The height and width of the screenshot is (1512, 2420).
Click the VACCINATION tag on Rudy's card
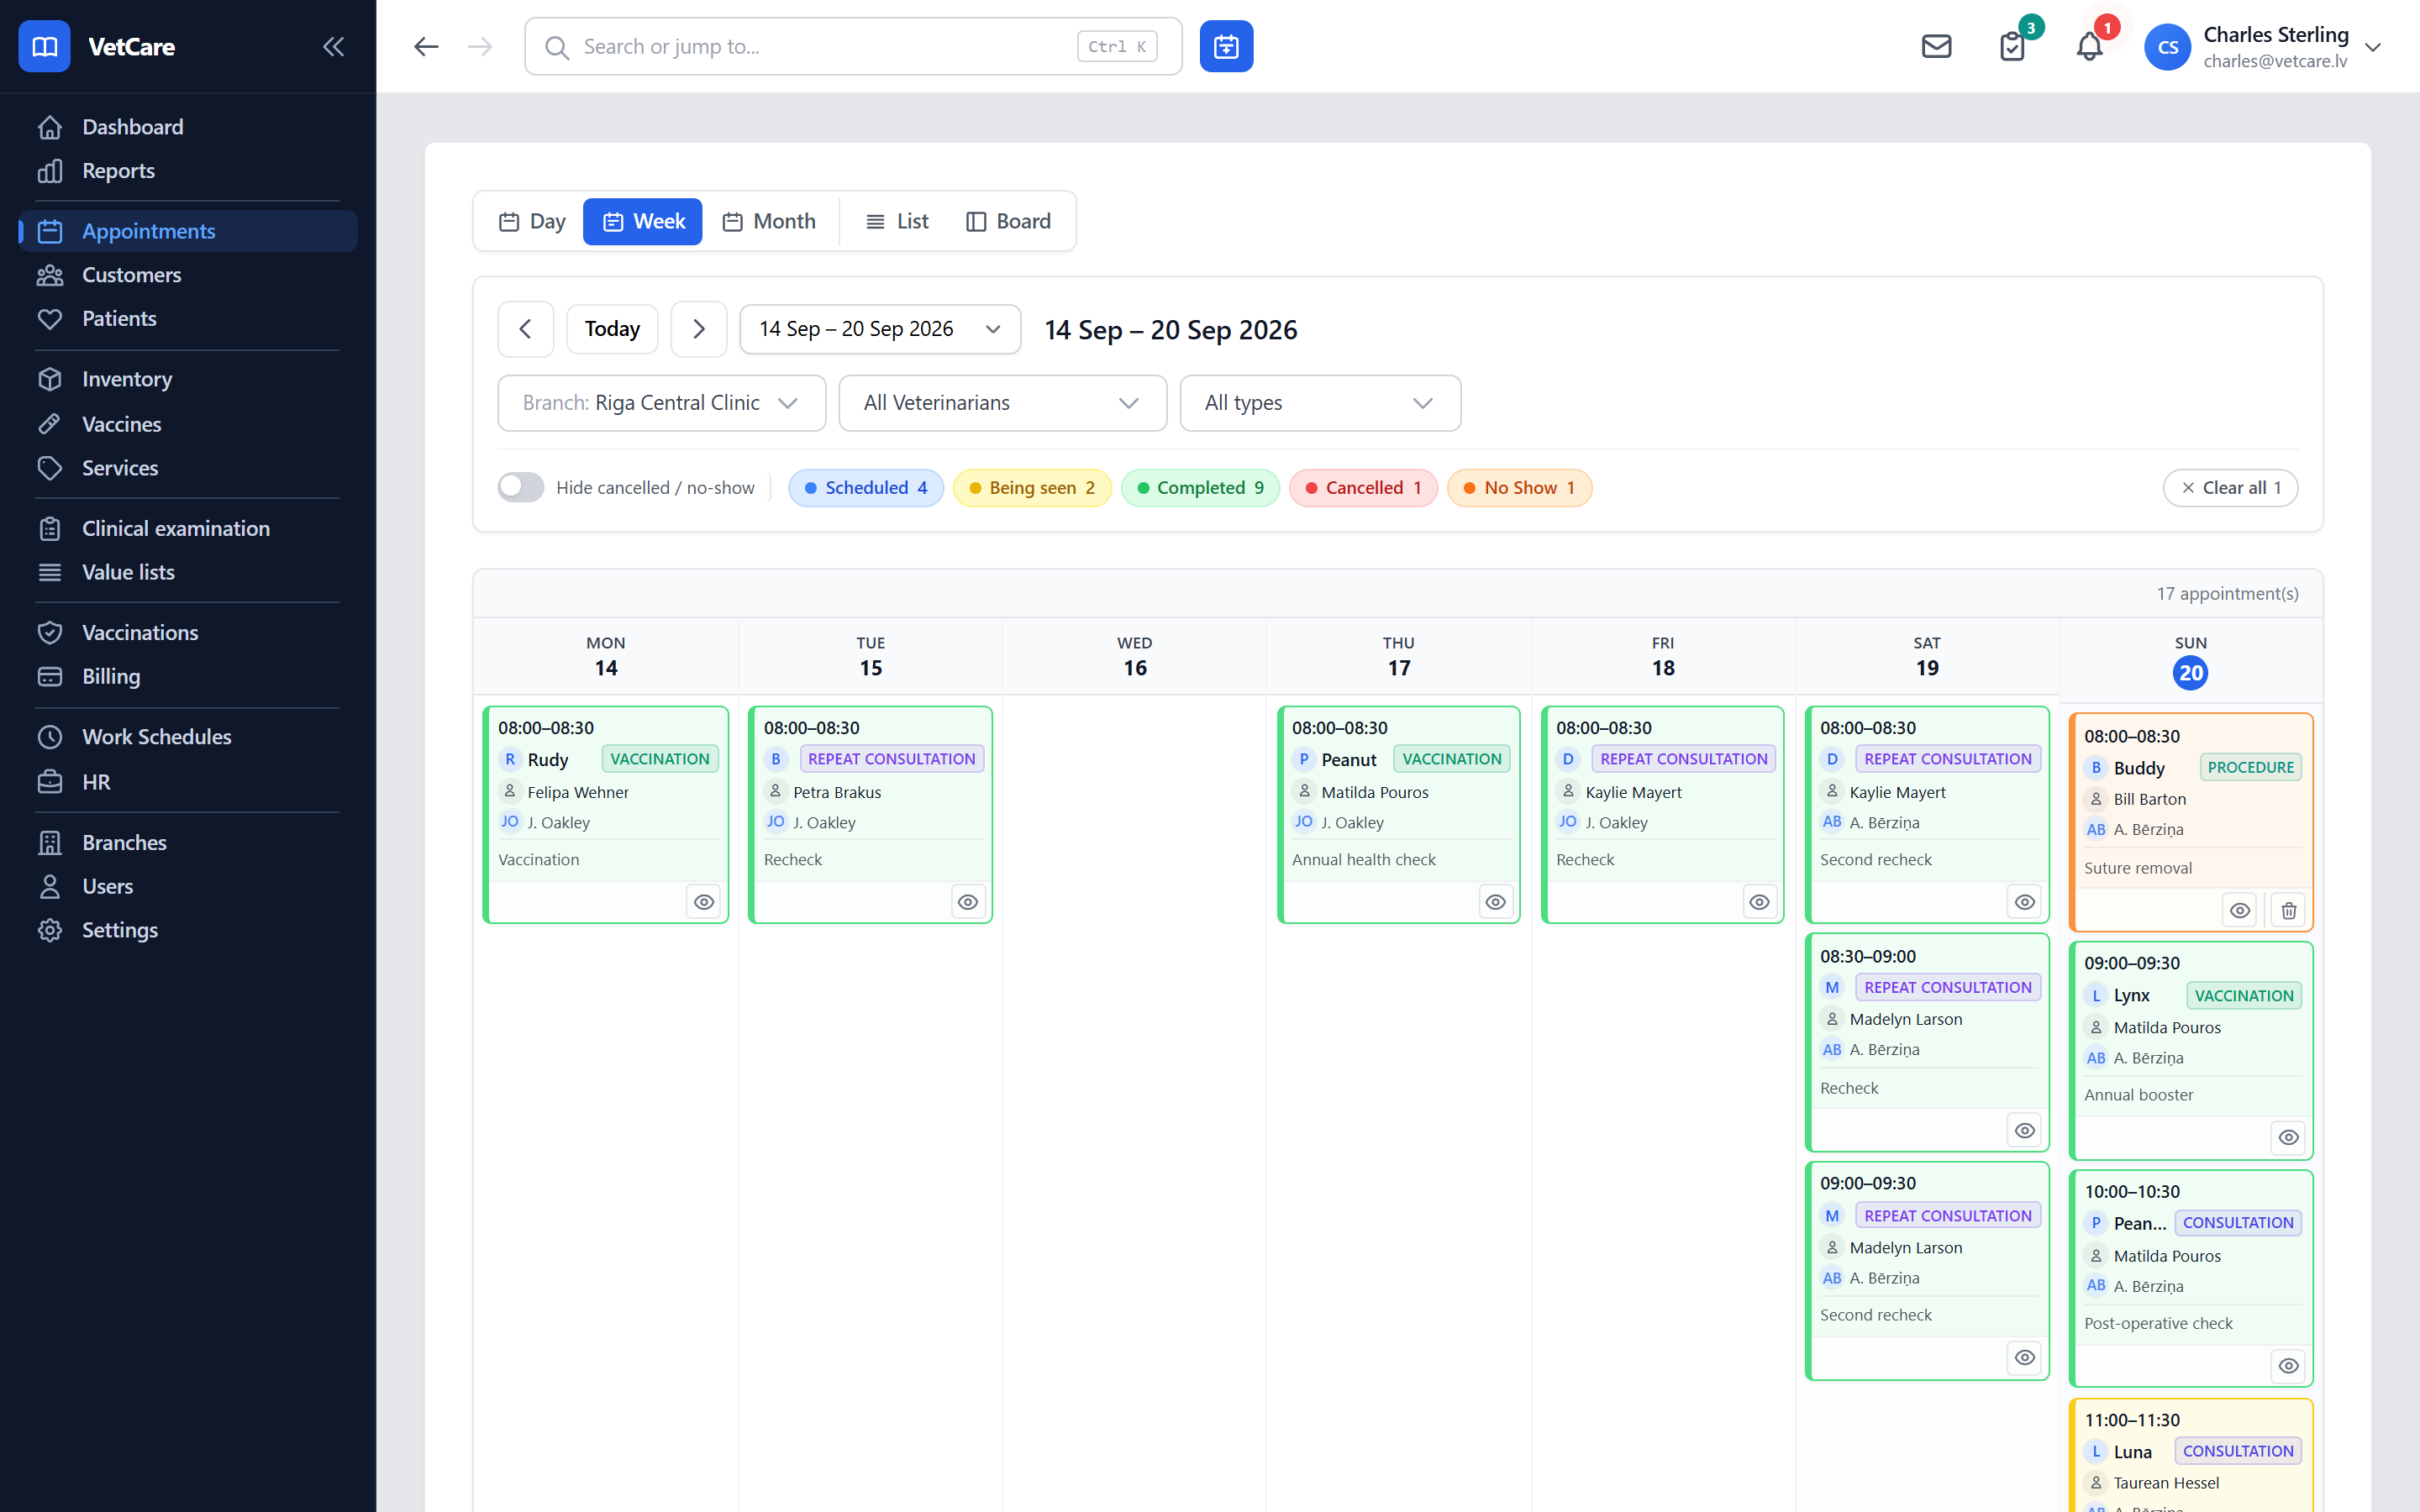click(660, 759)
